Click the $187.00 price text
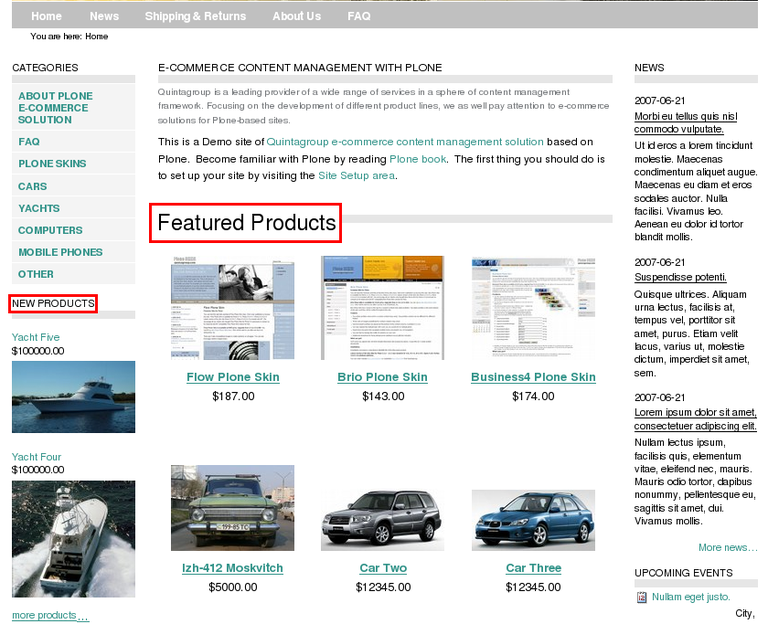Viewport: 768px width, 624px height. tap(233, 396)
